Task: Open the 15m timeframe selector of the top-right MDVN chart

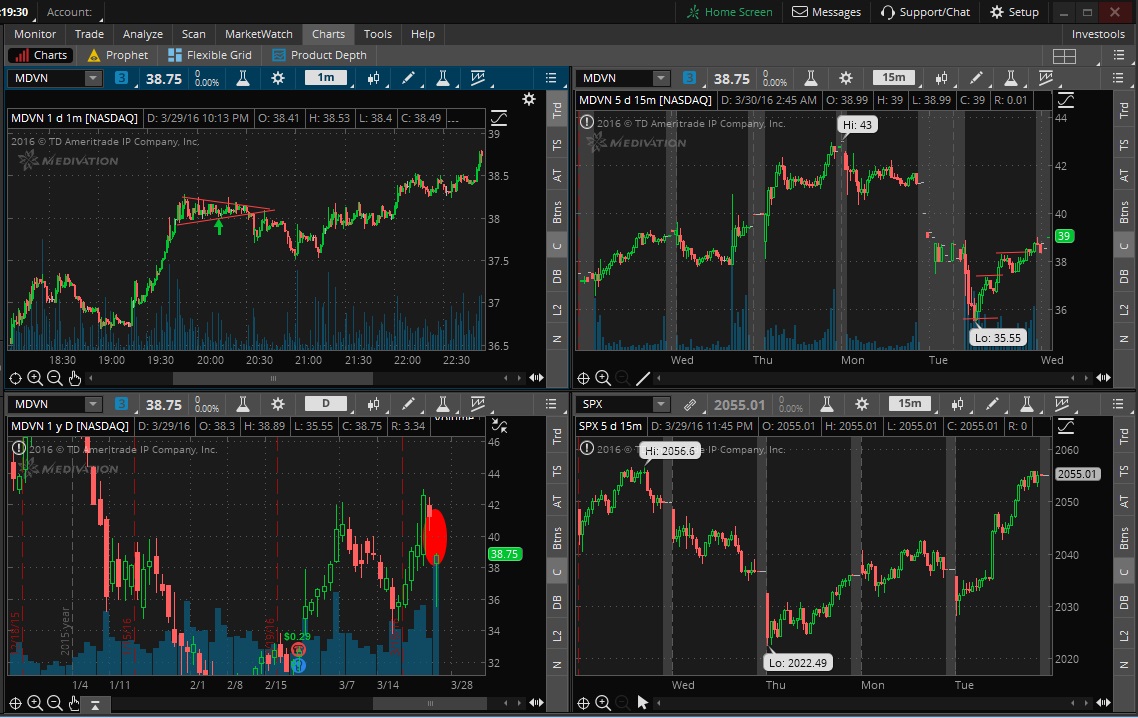Action: (x=894, y=78)
